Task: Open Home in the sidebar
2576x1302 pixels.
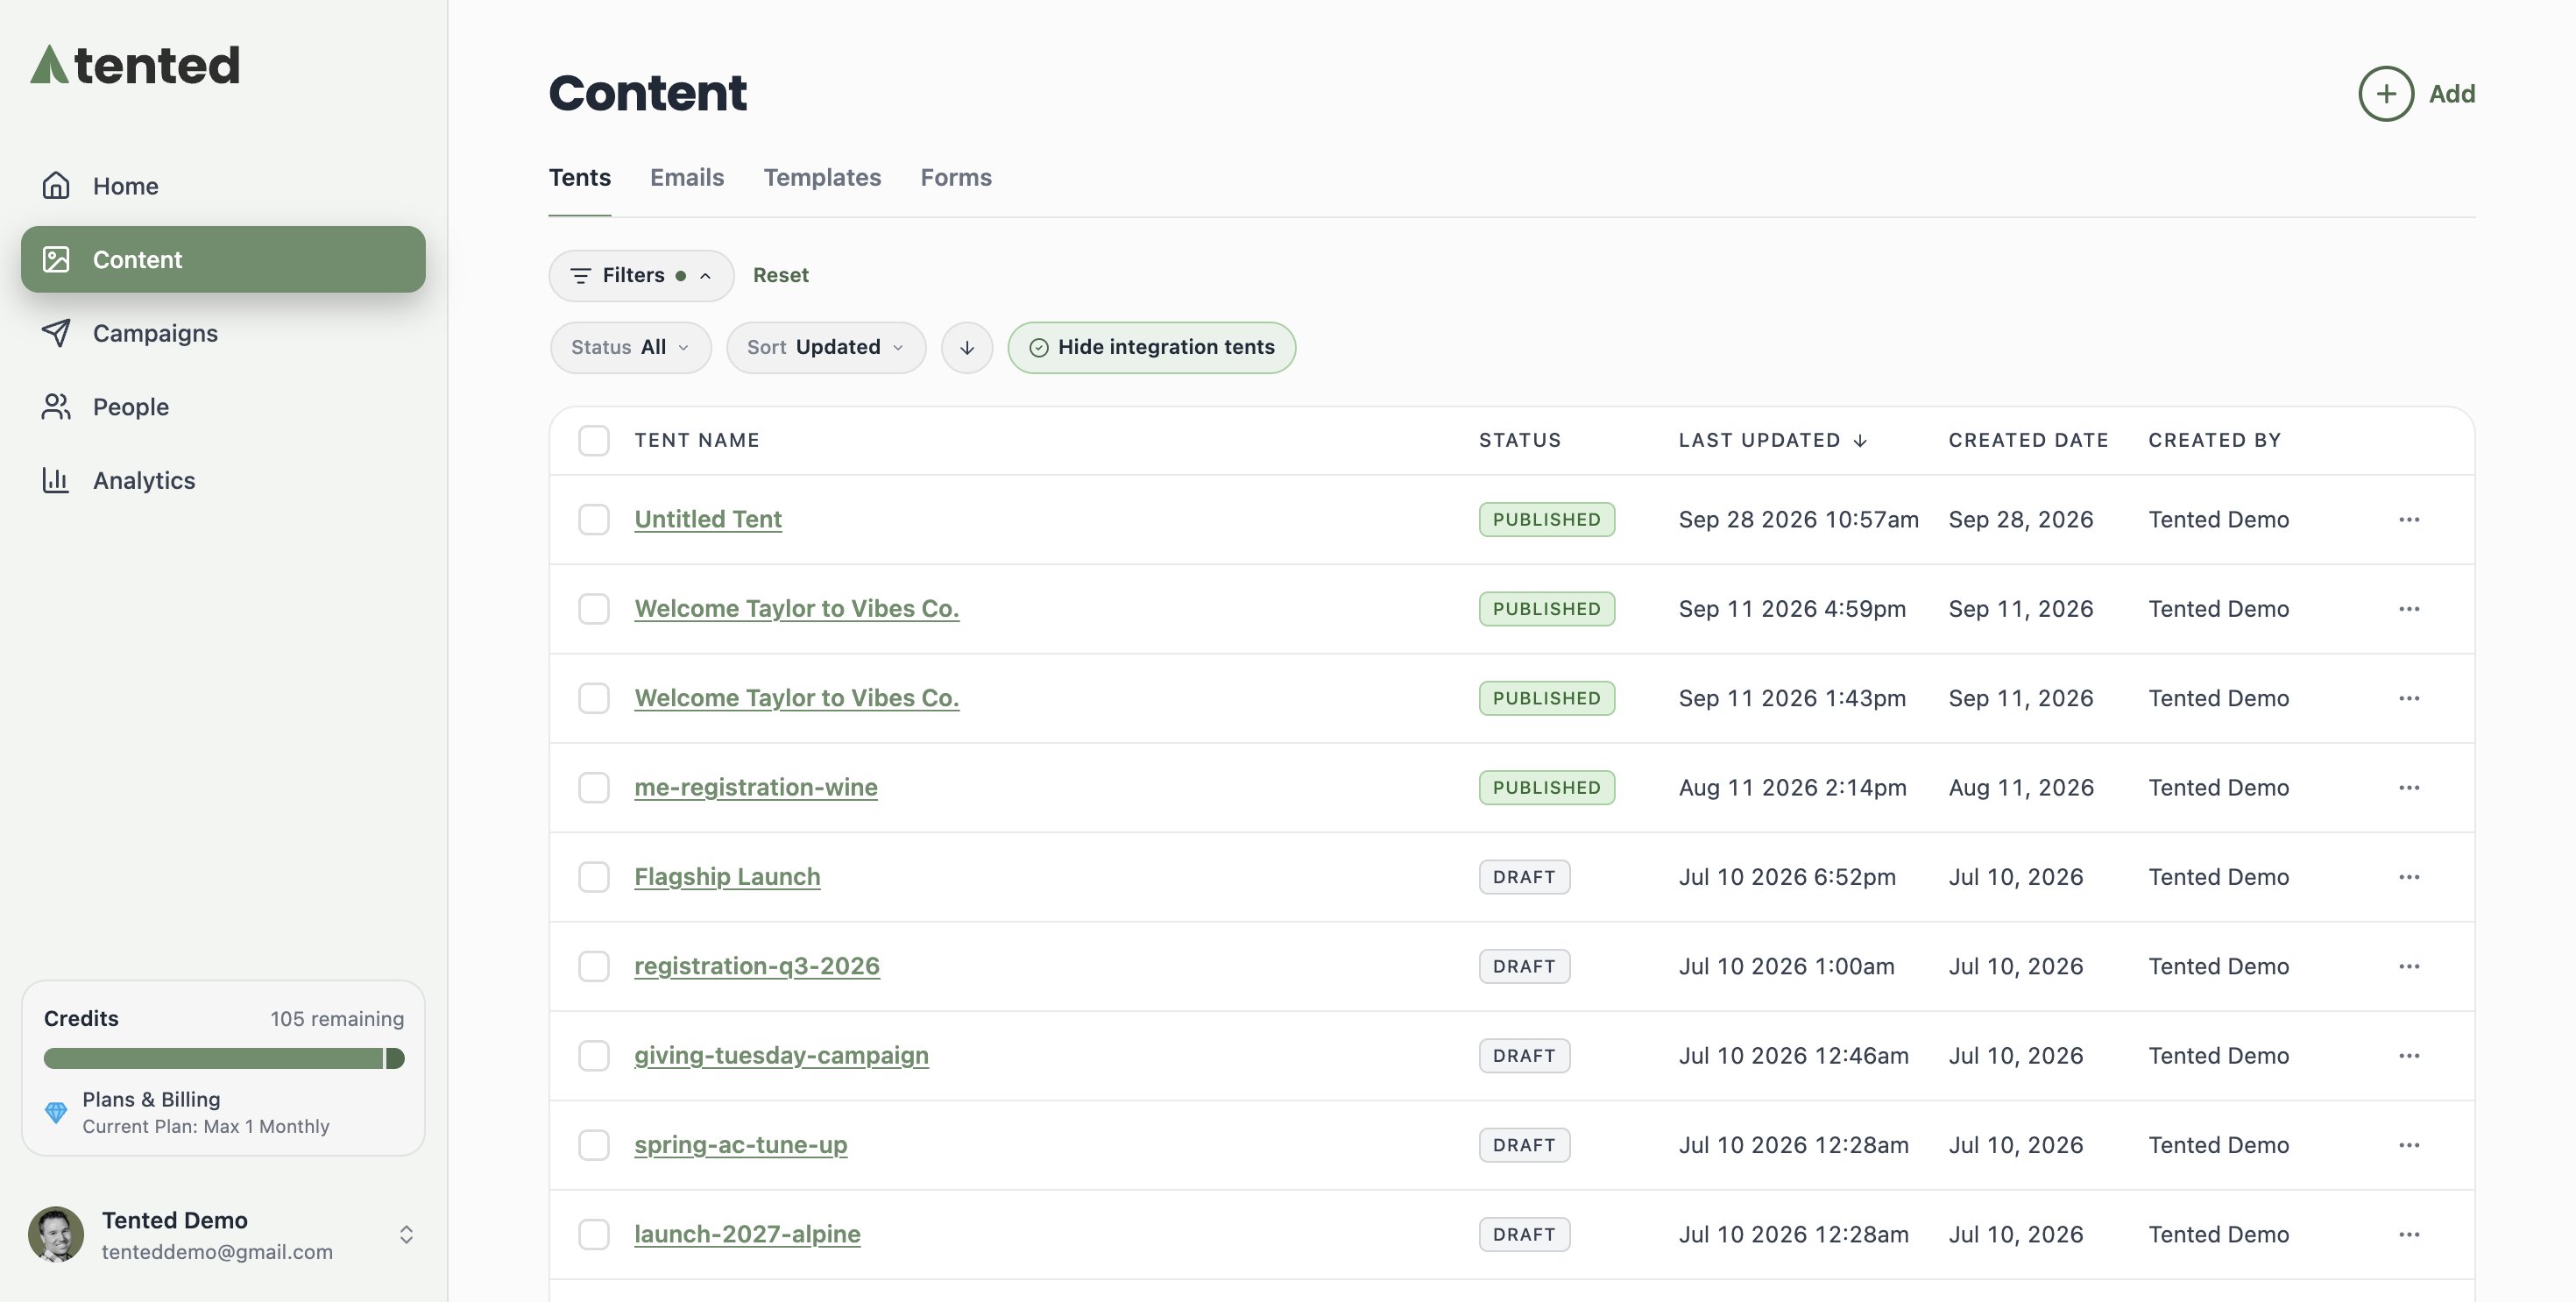Action: pos(222,186)
